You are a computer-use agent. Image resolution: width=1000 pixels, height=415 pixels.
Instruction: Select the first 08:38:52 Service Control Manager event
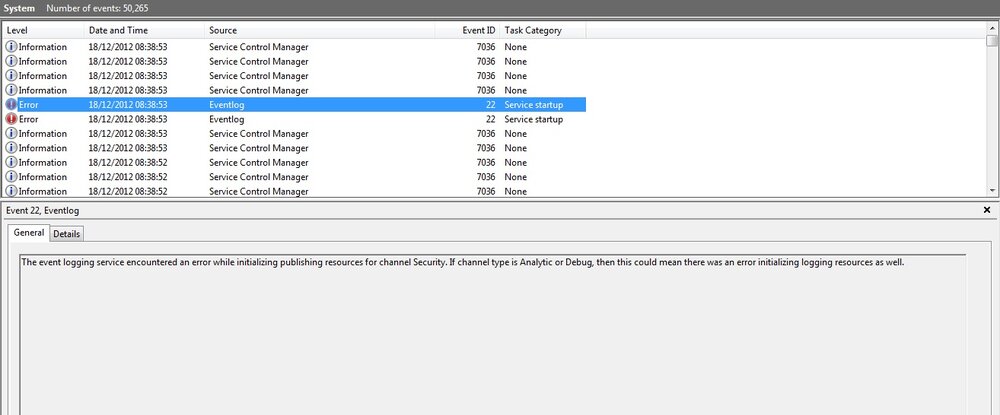tap(294, 163)
